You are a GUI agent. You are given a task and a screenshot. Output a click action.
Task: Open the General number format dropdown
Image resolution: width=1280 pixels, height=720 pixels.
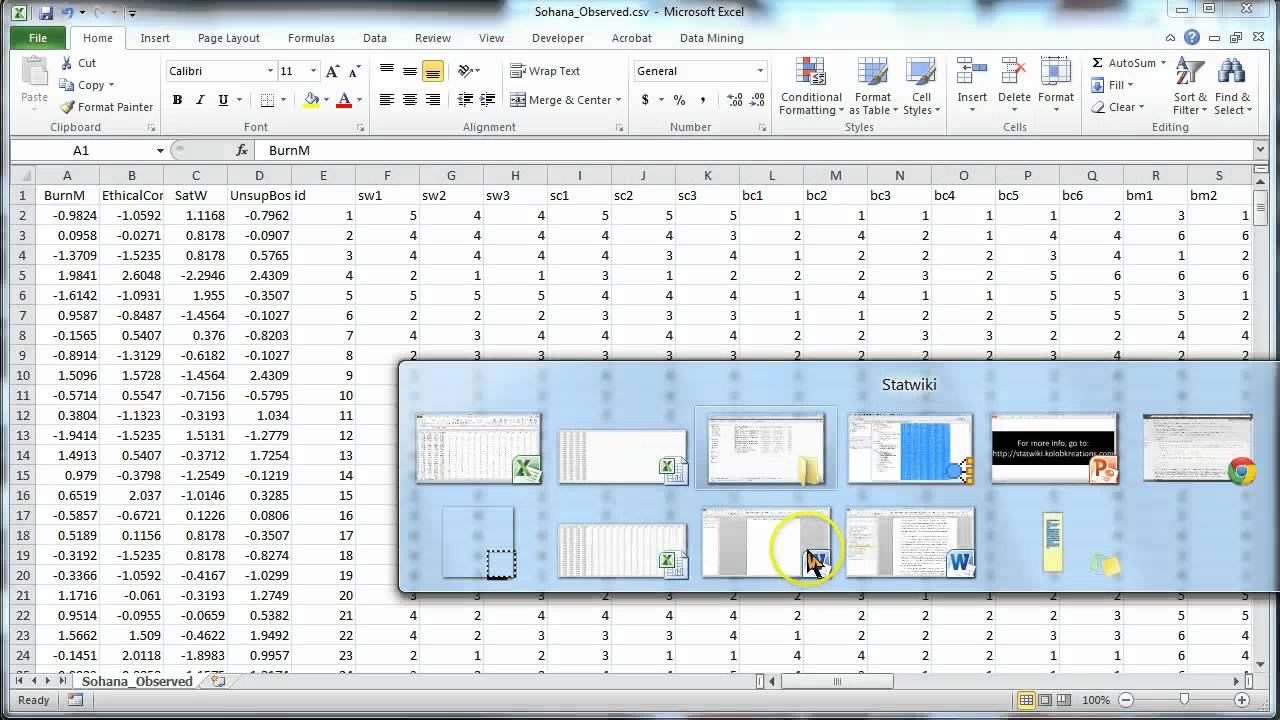click(x=760, y=71)
